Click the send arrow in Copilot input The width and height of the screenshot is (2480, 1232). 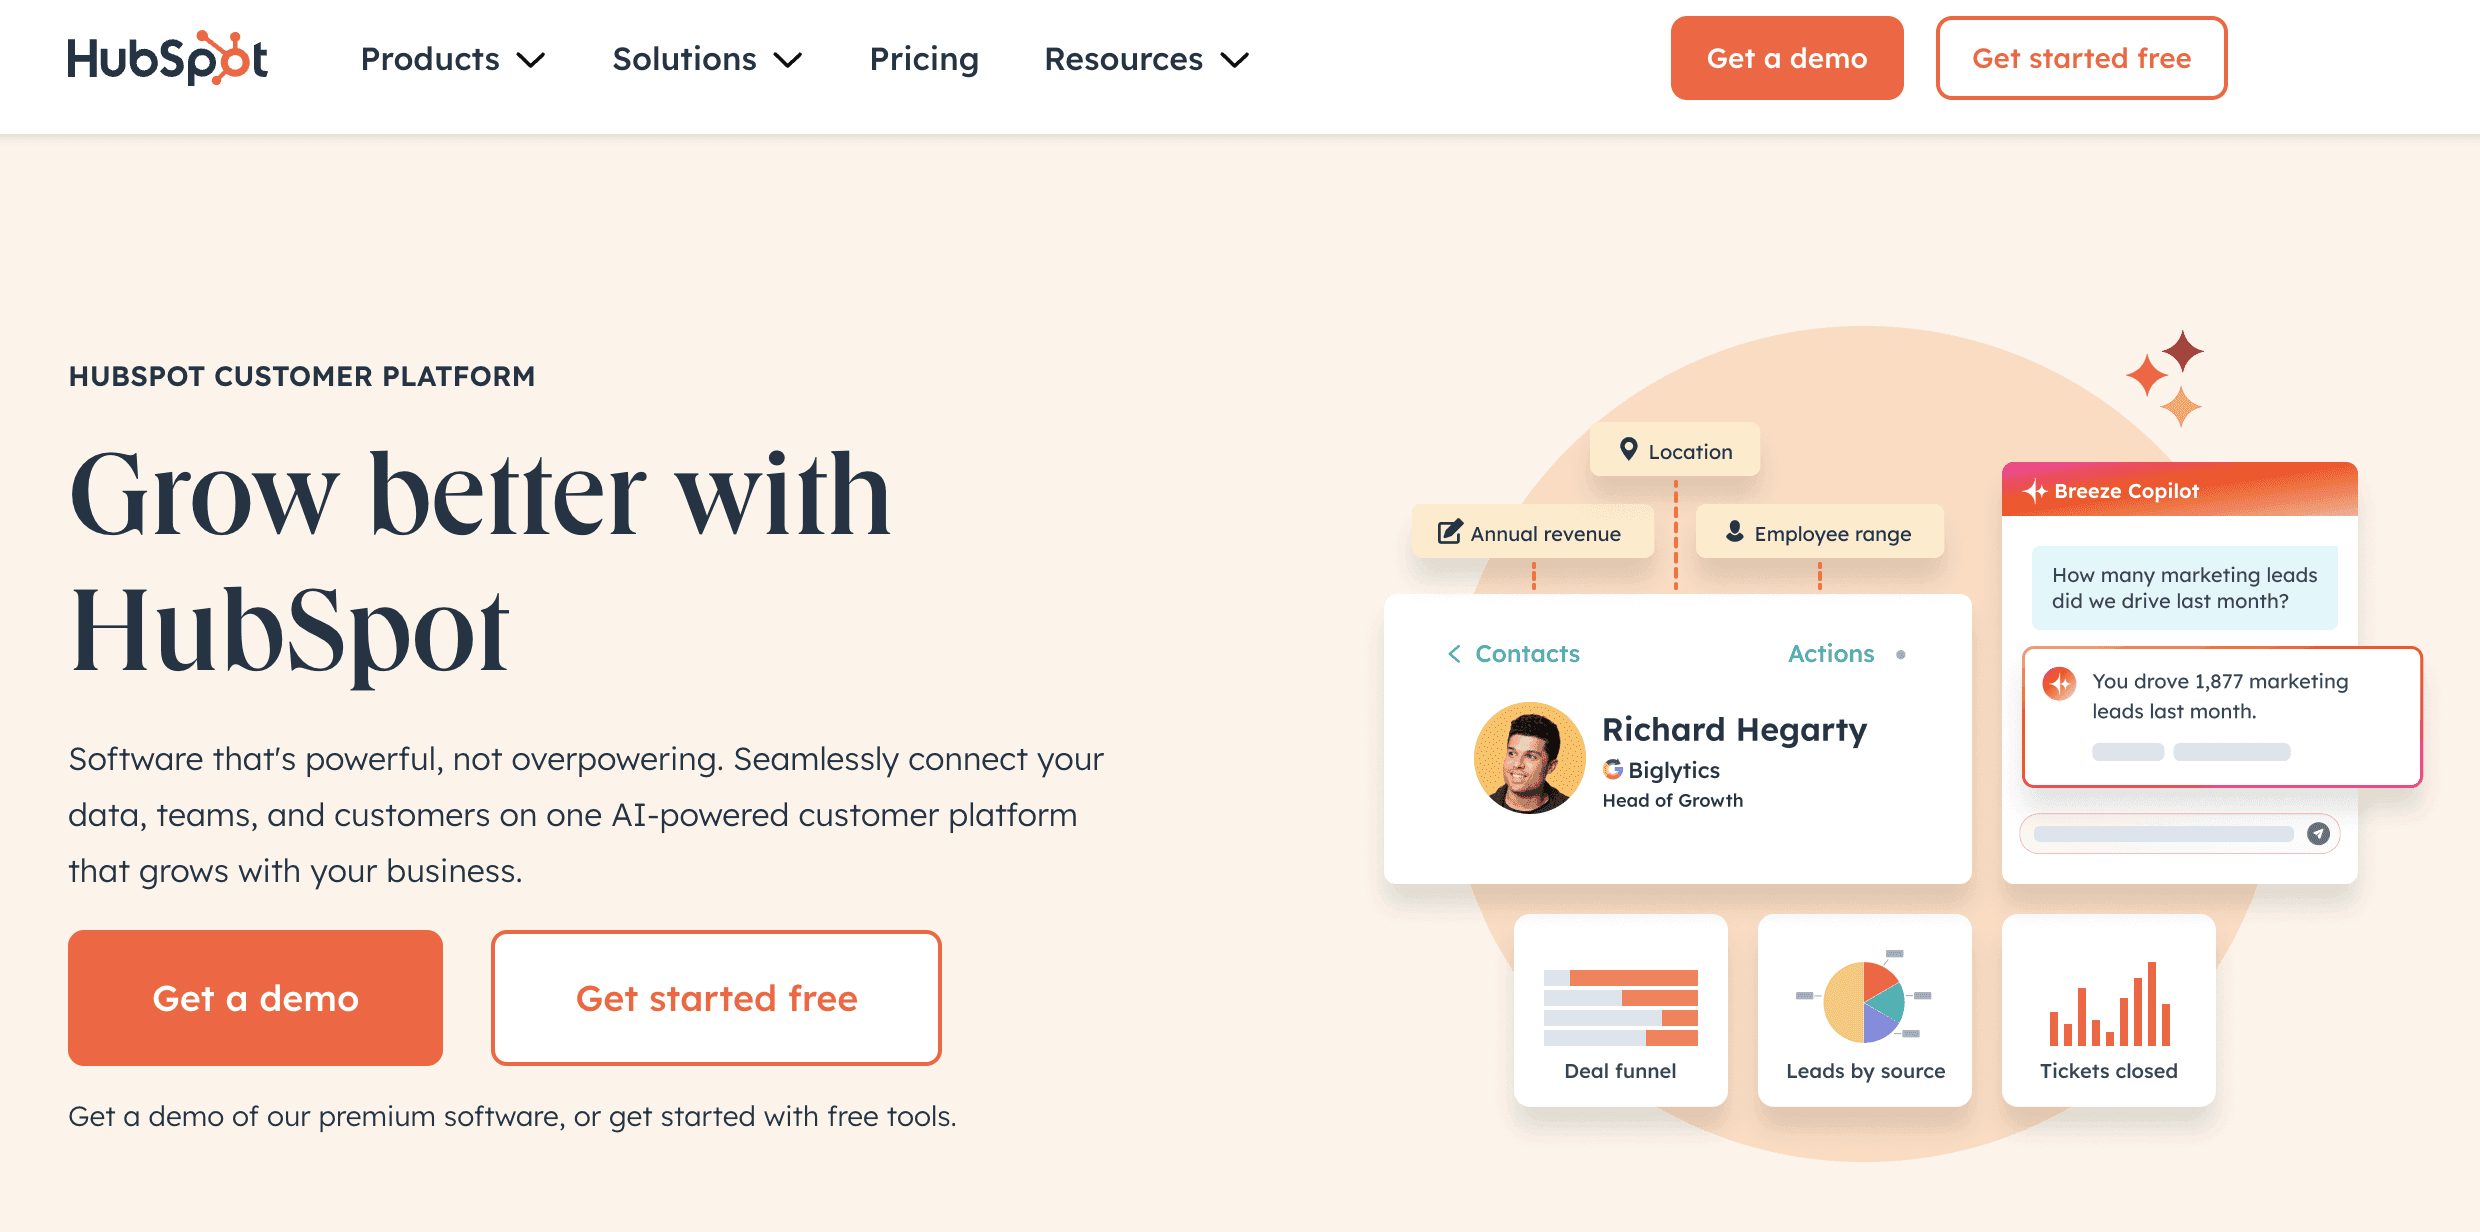(x=2318, y=834)
